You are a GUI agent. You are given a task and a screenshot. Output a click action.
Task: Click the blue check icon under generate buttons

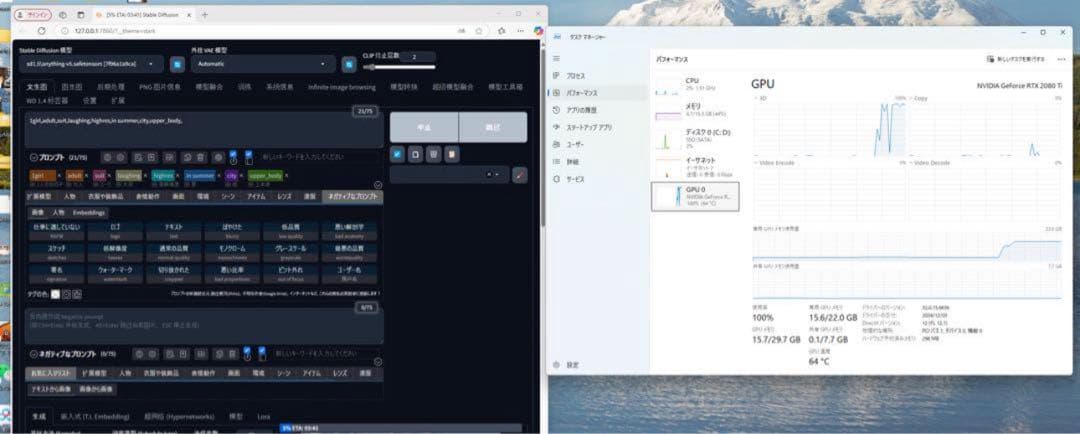coord(397,154)
